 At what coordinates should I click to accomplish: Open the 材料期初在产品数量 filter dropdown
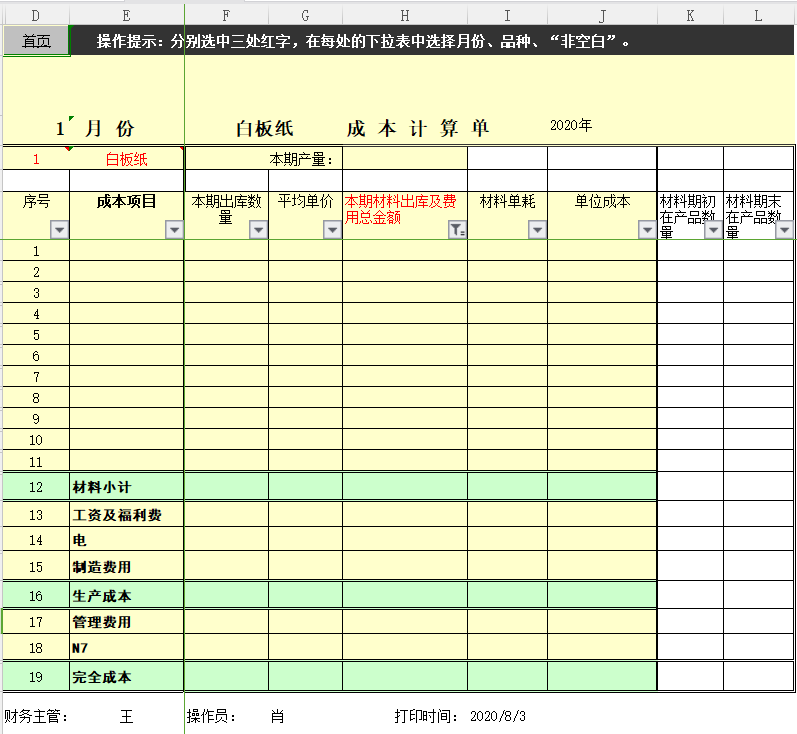click(x=714, y=230)
